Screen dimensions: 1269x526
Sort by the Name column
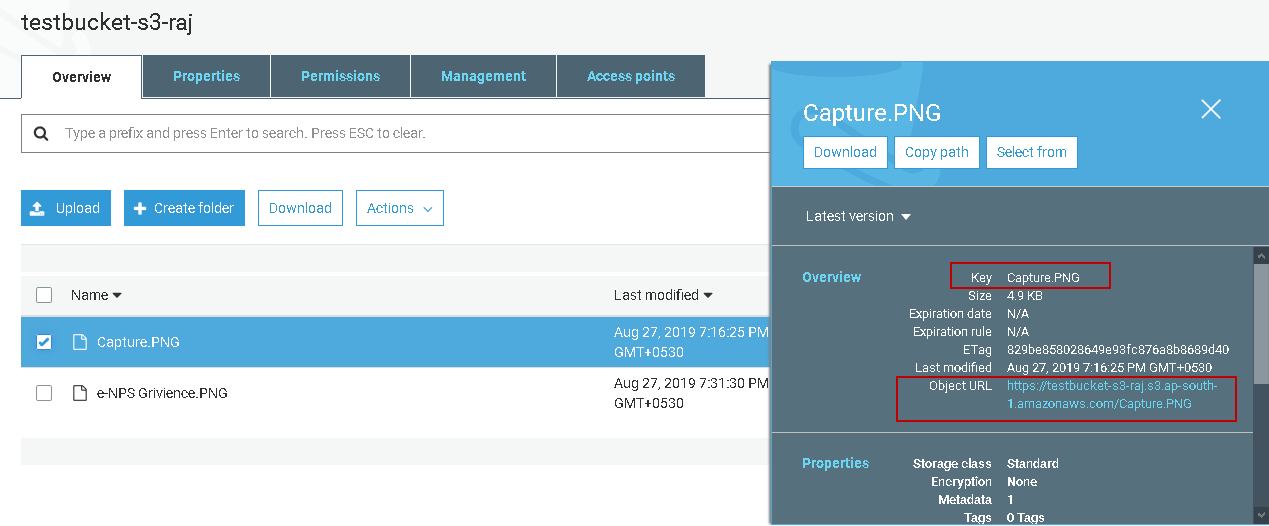(x=96, y=295)
